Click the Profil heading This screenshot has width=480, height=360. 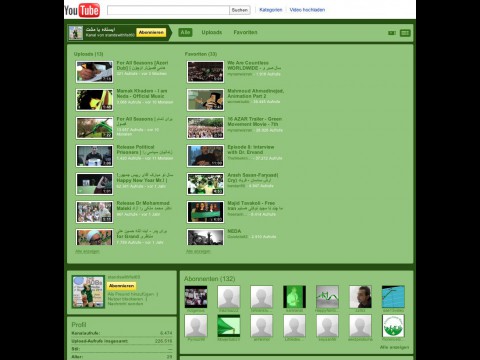point(79,325)
